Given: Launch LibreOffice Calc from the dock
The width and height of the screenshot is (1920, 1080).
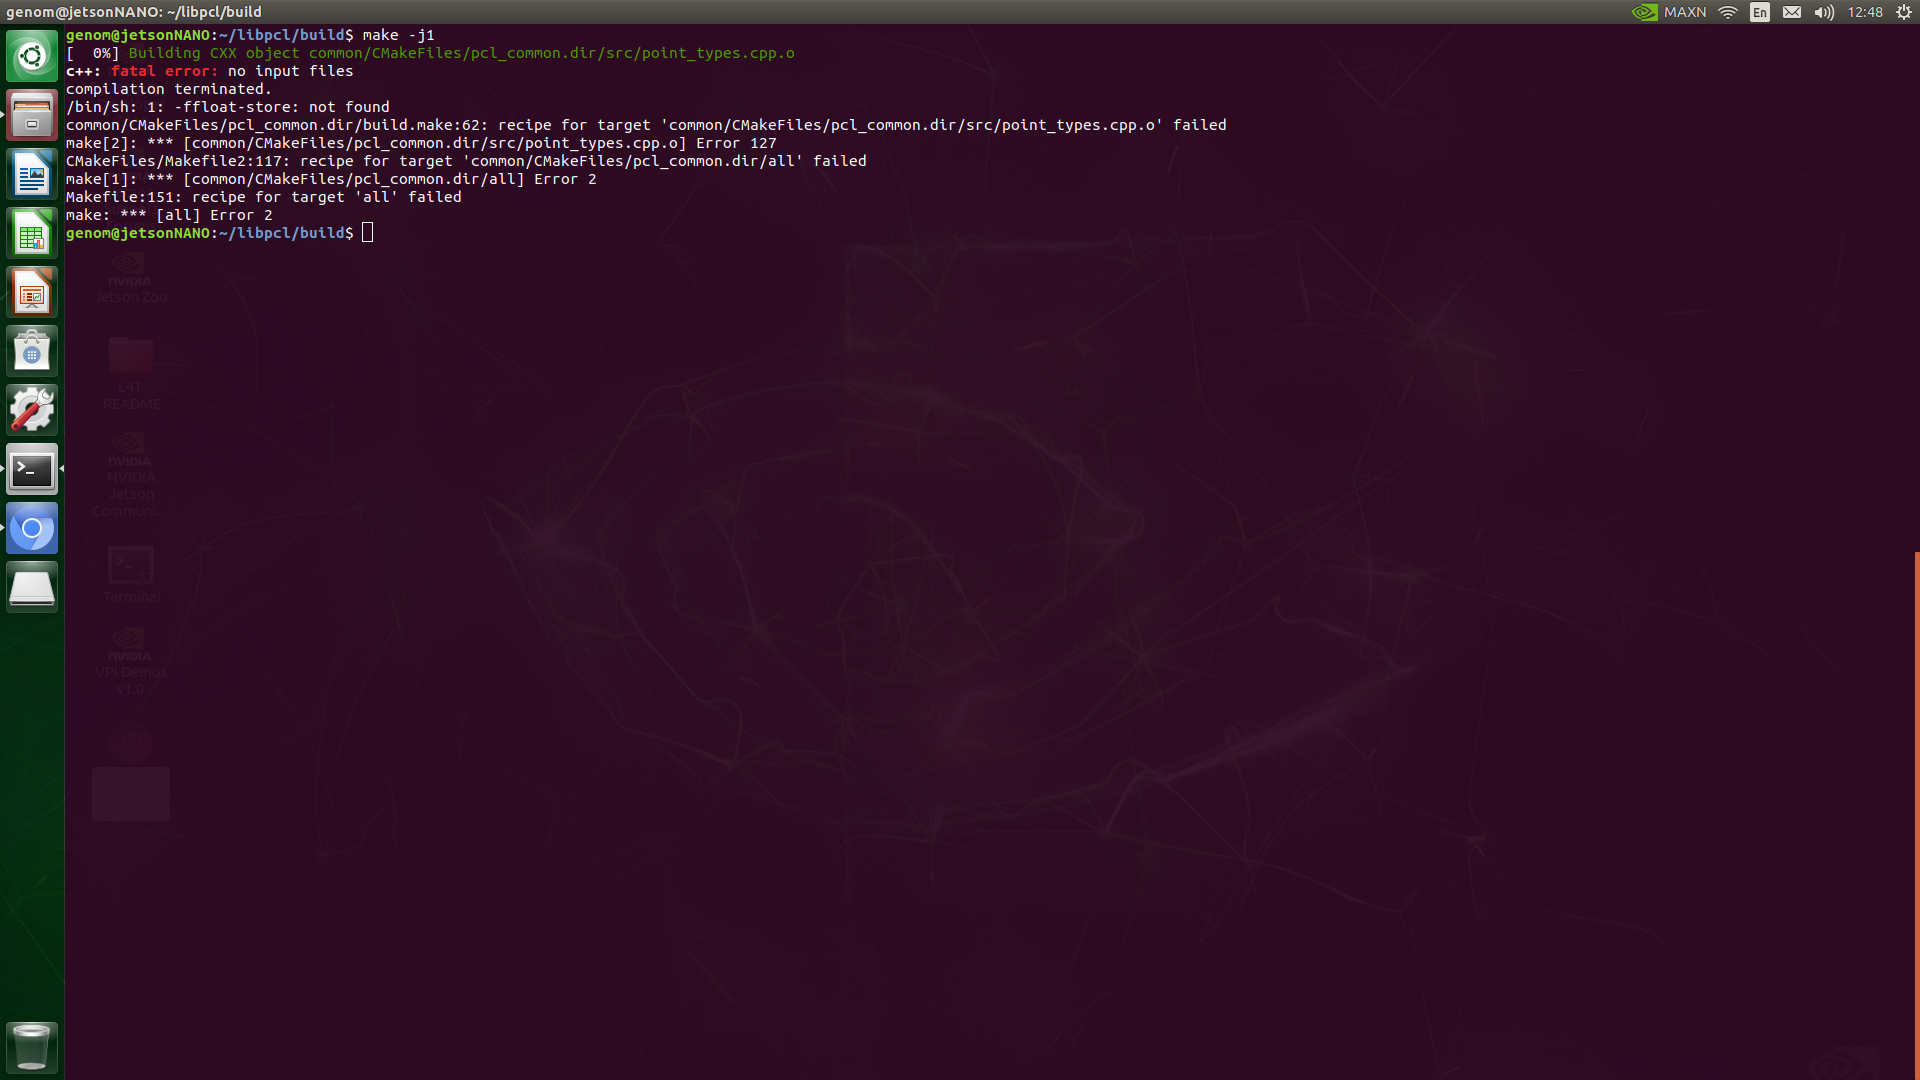Looking at the screenshot, I should (32, 232).
